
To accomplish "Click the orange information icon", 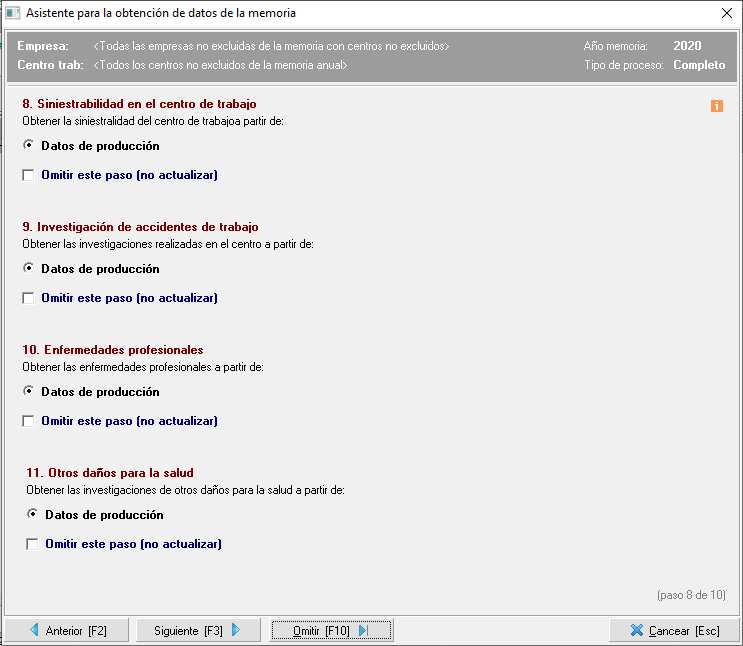I will pos(717,106).
